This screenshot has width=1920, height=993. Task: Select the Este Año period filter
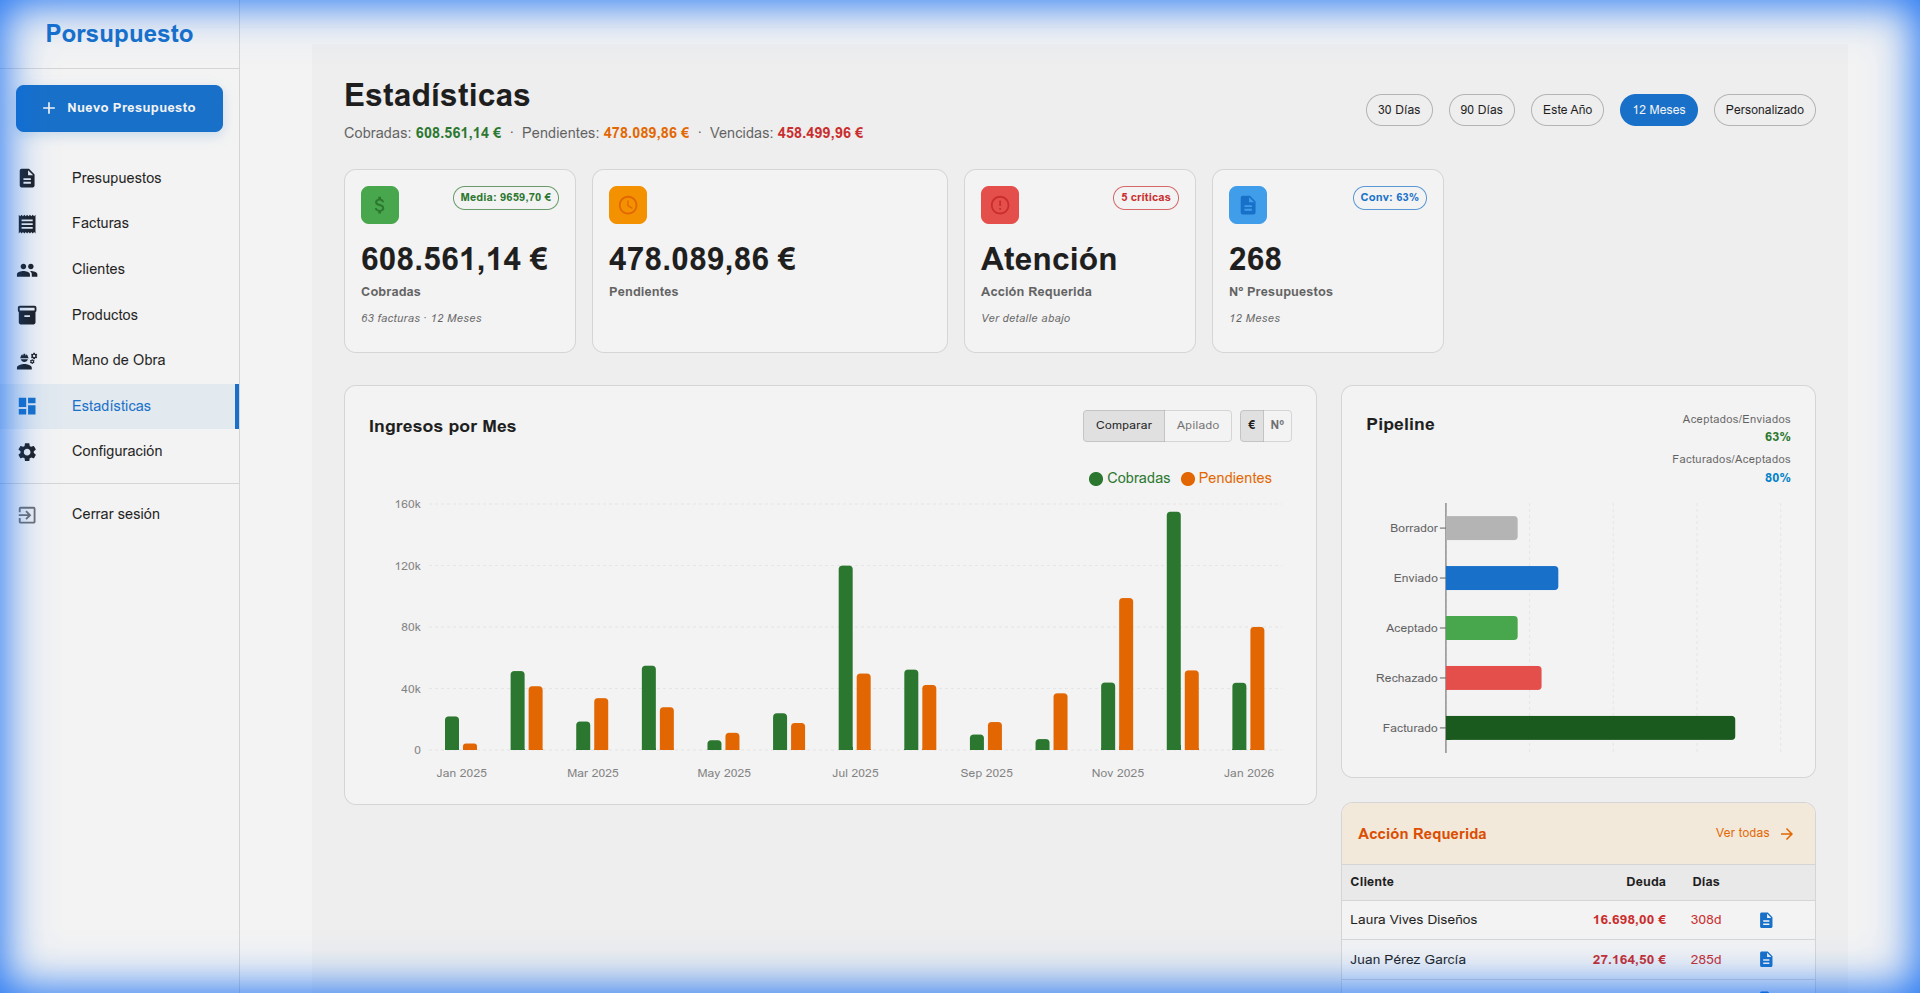[1566, 110]
